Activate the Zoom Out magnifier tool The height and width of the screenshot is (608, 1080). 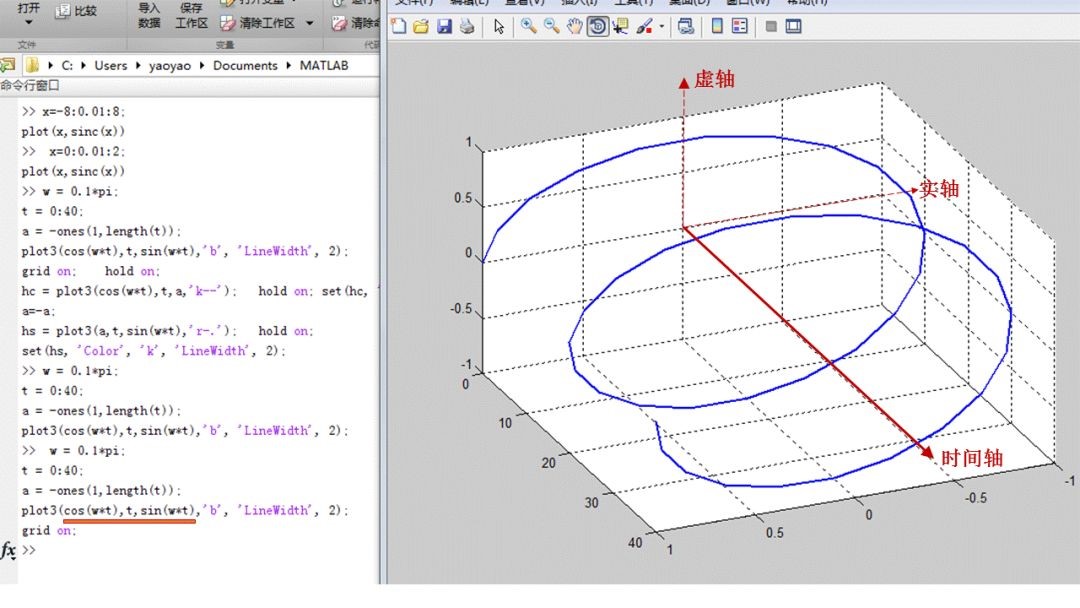[551, 27]
